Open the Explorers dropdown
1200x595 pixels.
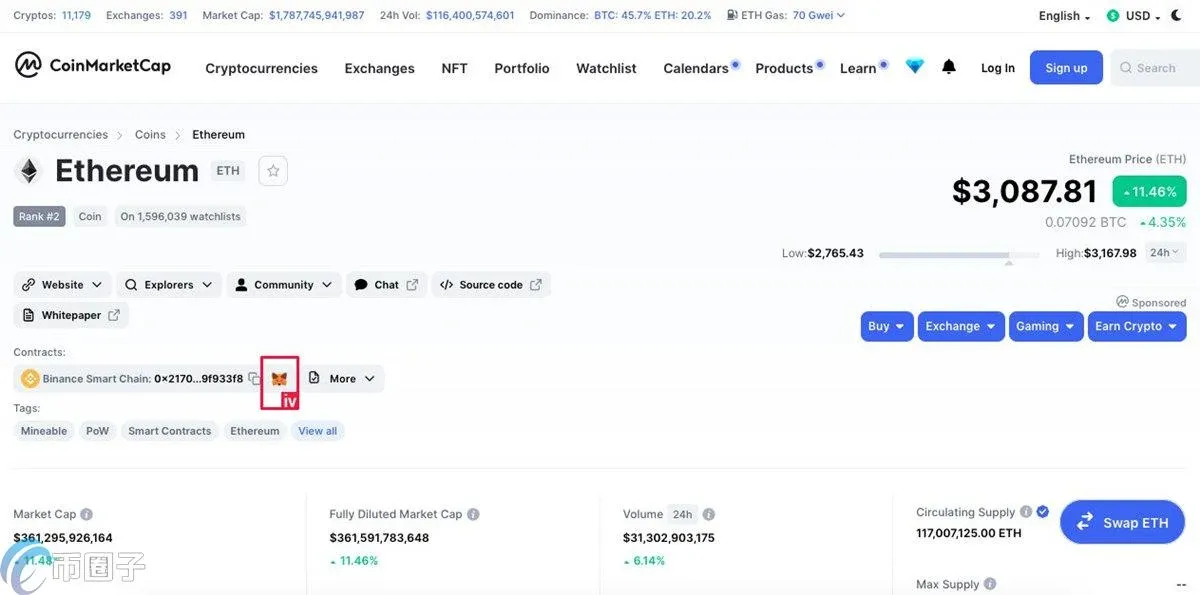pos(169,285)
